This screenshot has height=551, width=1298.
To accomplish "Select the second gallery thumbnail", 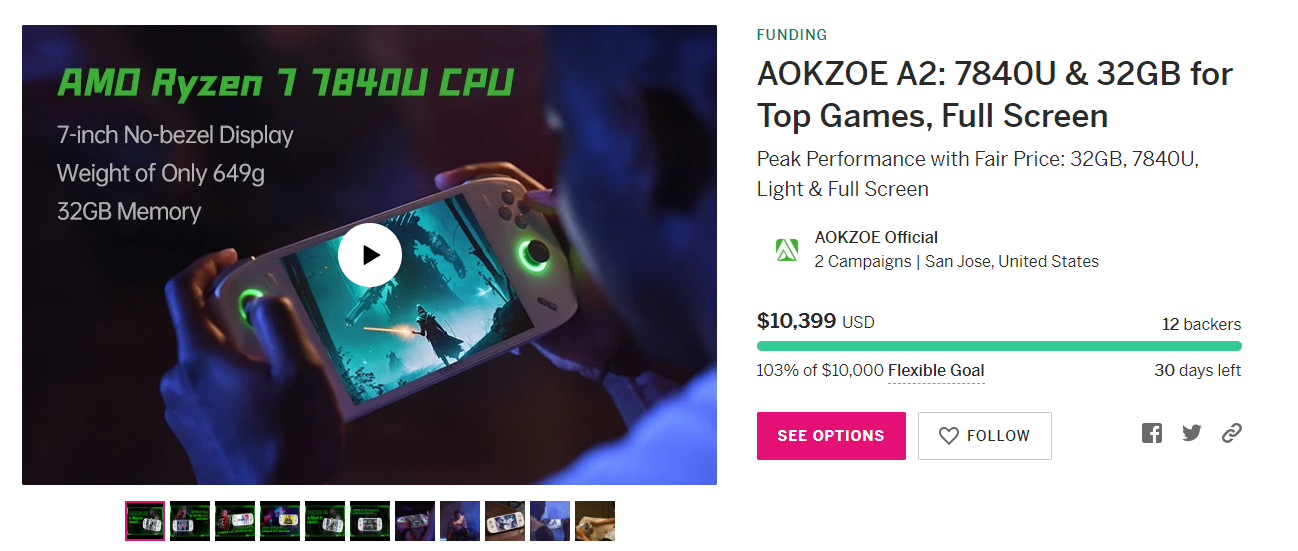I will (190, 521).
